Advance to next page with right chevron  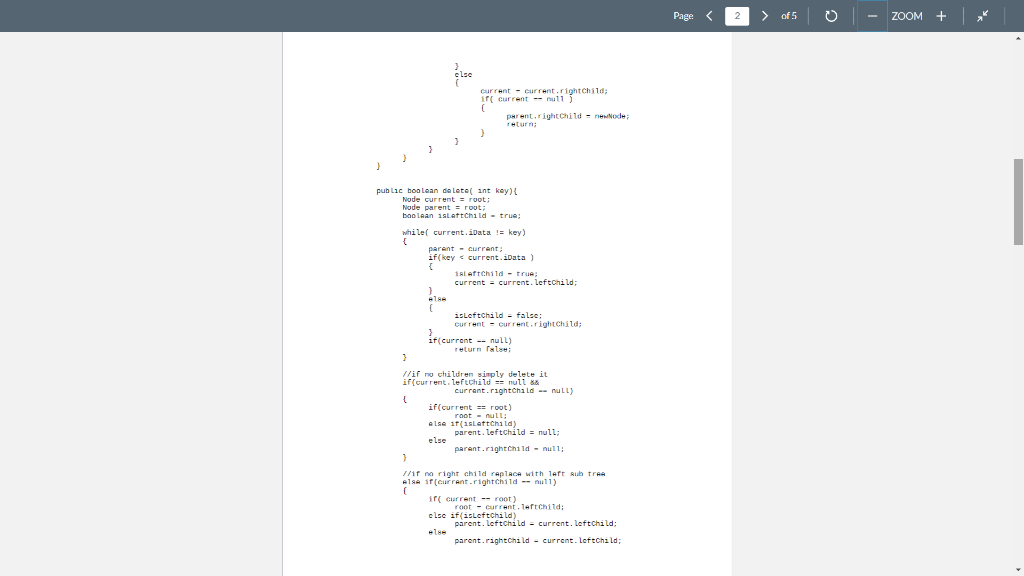763,16
